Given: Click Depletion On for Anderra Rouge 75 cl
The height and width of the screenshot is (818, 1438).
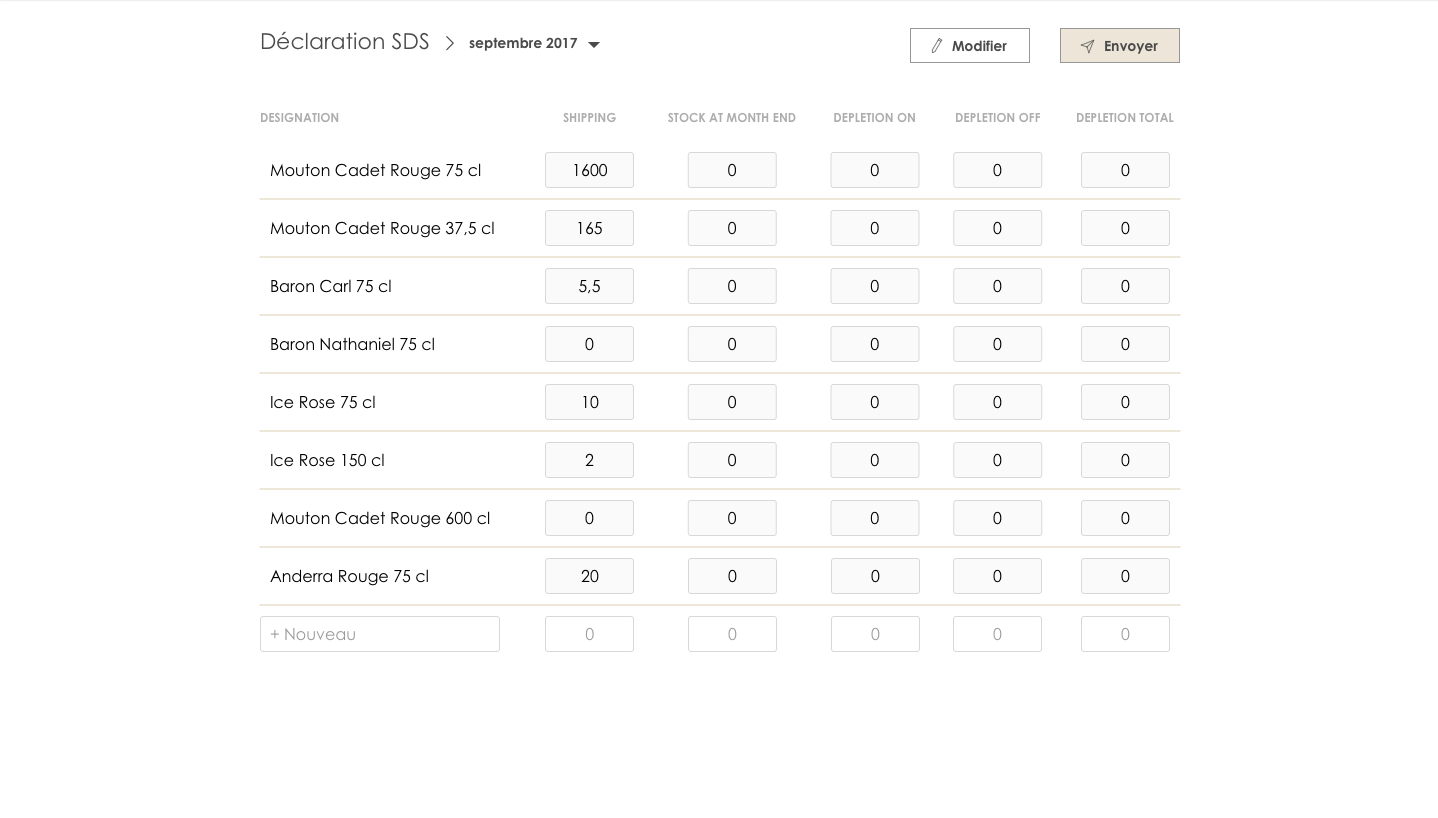Looking at the screenshot, I should point(875,576).
